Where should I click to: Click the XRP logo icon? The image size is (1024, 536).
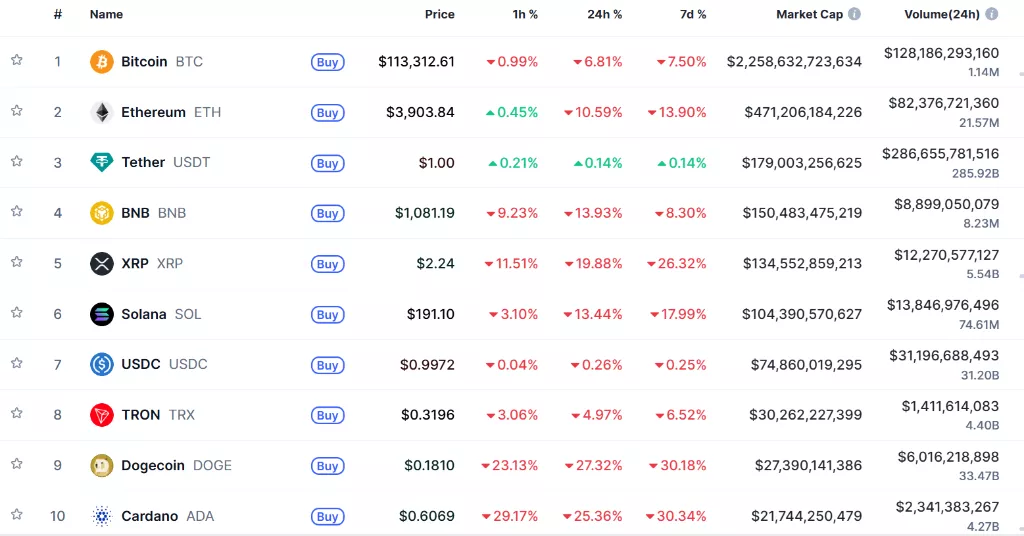[x=102, y=264]
